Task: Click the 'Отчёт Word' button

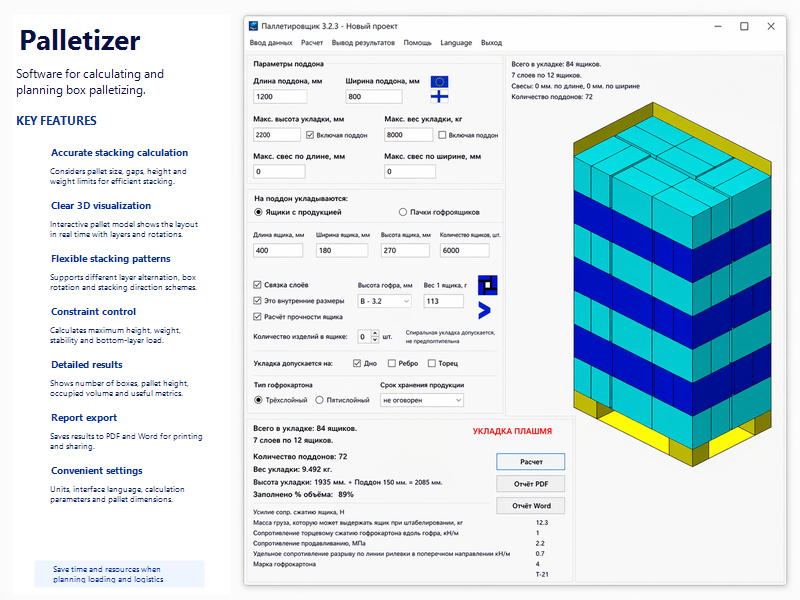Action: (531, 506)
